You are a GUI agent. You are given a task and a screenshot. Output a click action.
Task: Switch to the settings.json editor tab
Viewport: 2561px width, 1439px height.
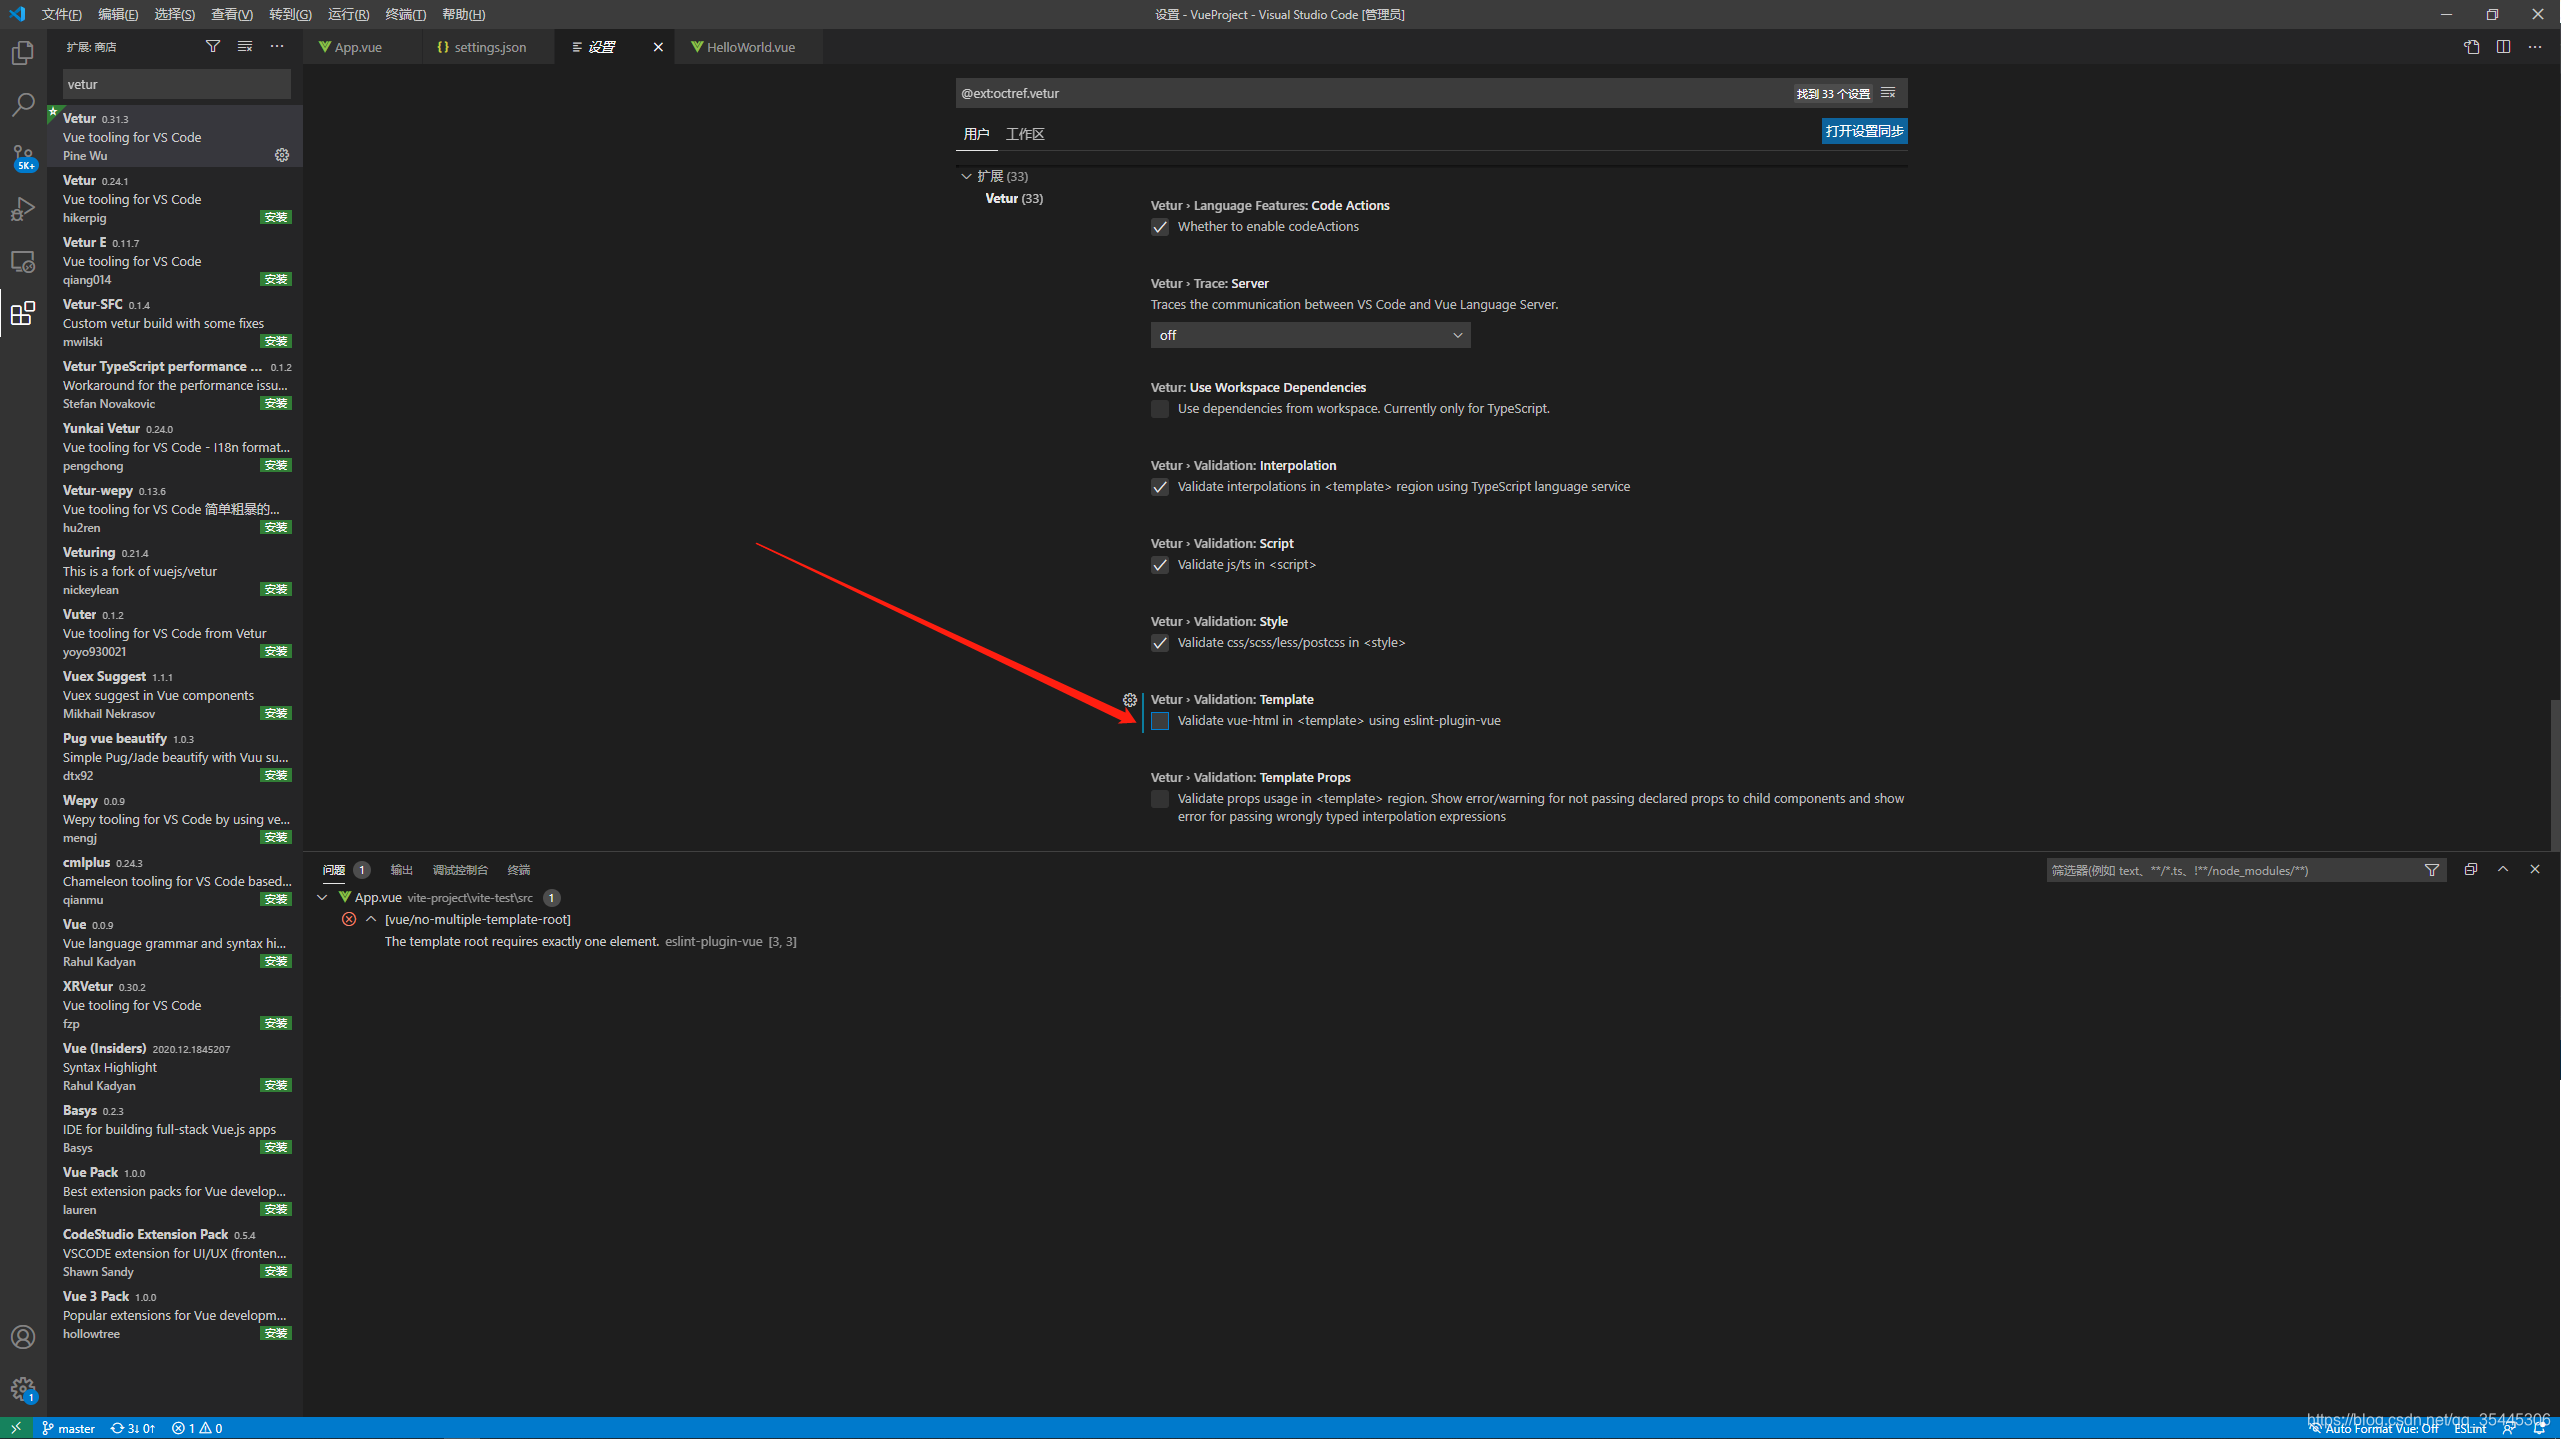pyautogui.click(x=489, y=47)
